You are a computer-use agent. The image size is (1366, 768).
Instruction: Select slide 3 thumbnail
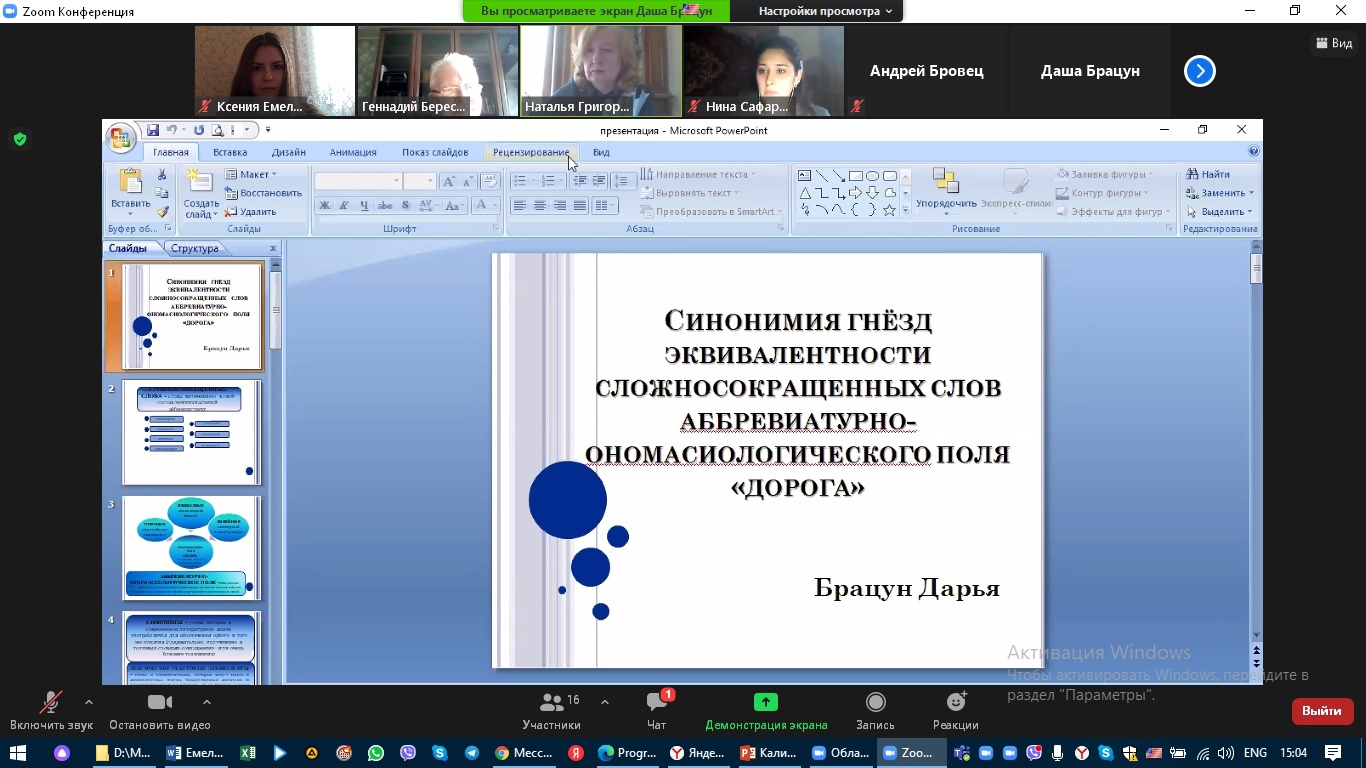coord(191,548)
